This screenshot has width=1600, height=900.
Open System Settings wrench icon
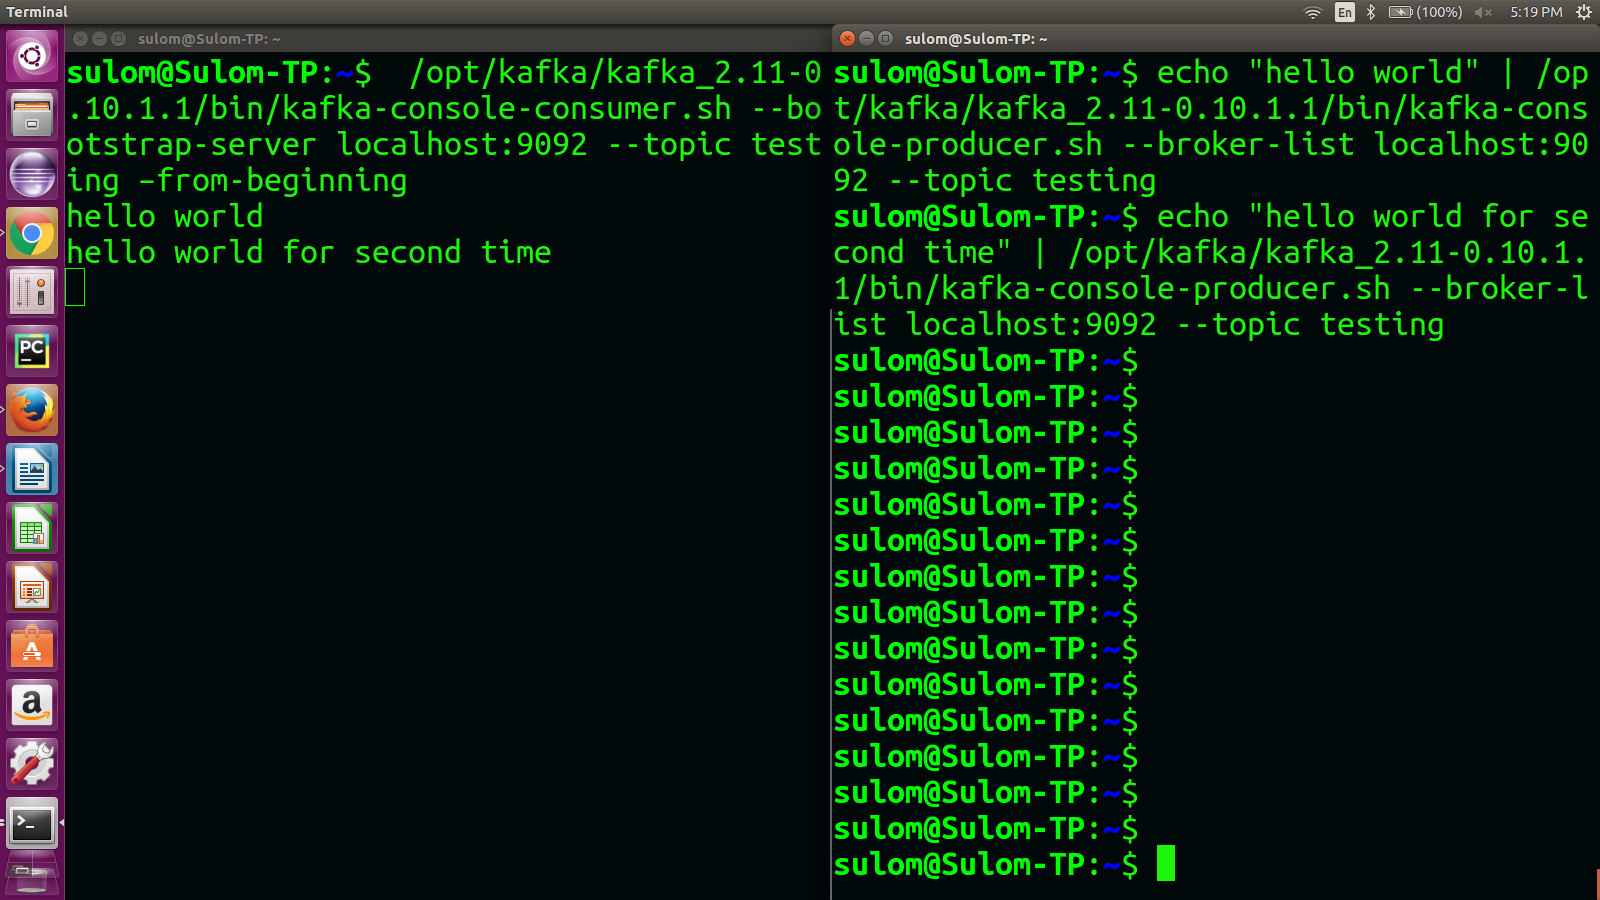pyautogui.click(x=32, y=764)
